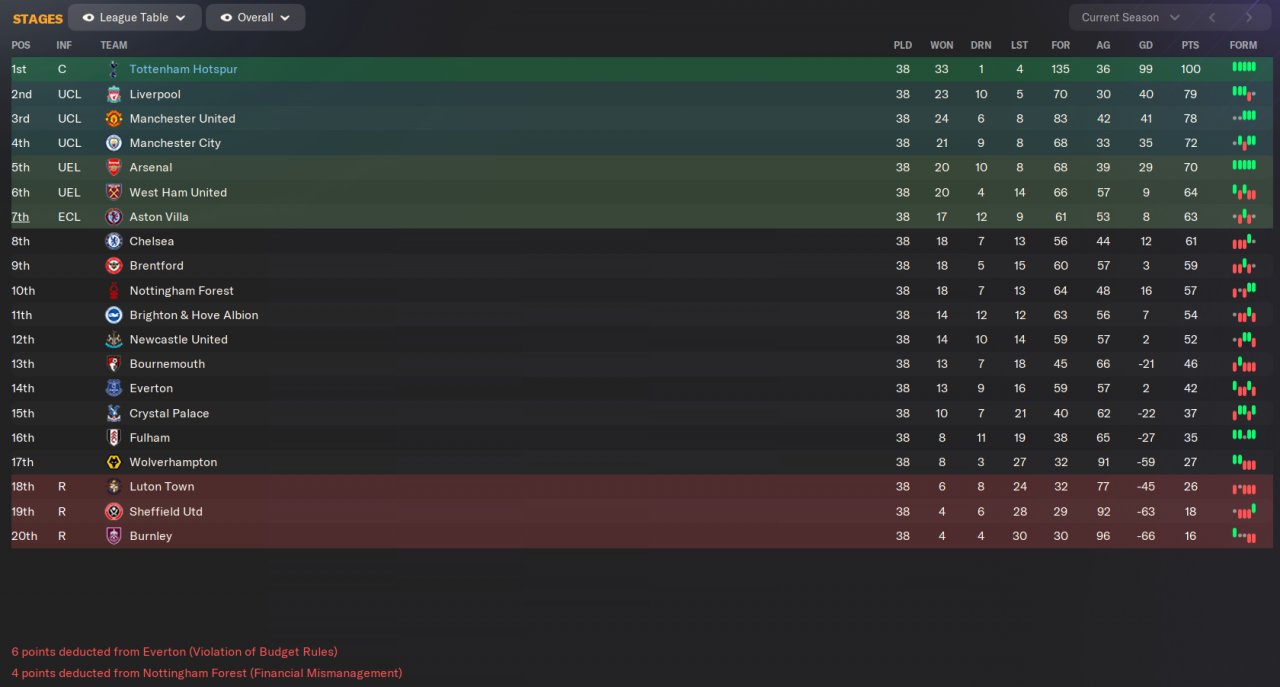Click the Everton club crest
Viewport: 1280px width, 687px height.
tap(113, 388)
